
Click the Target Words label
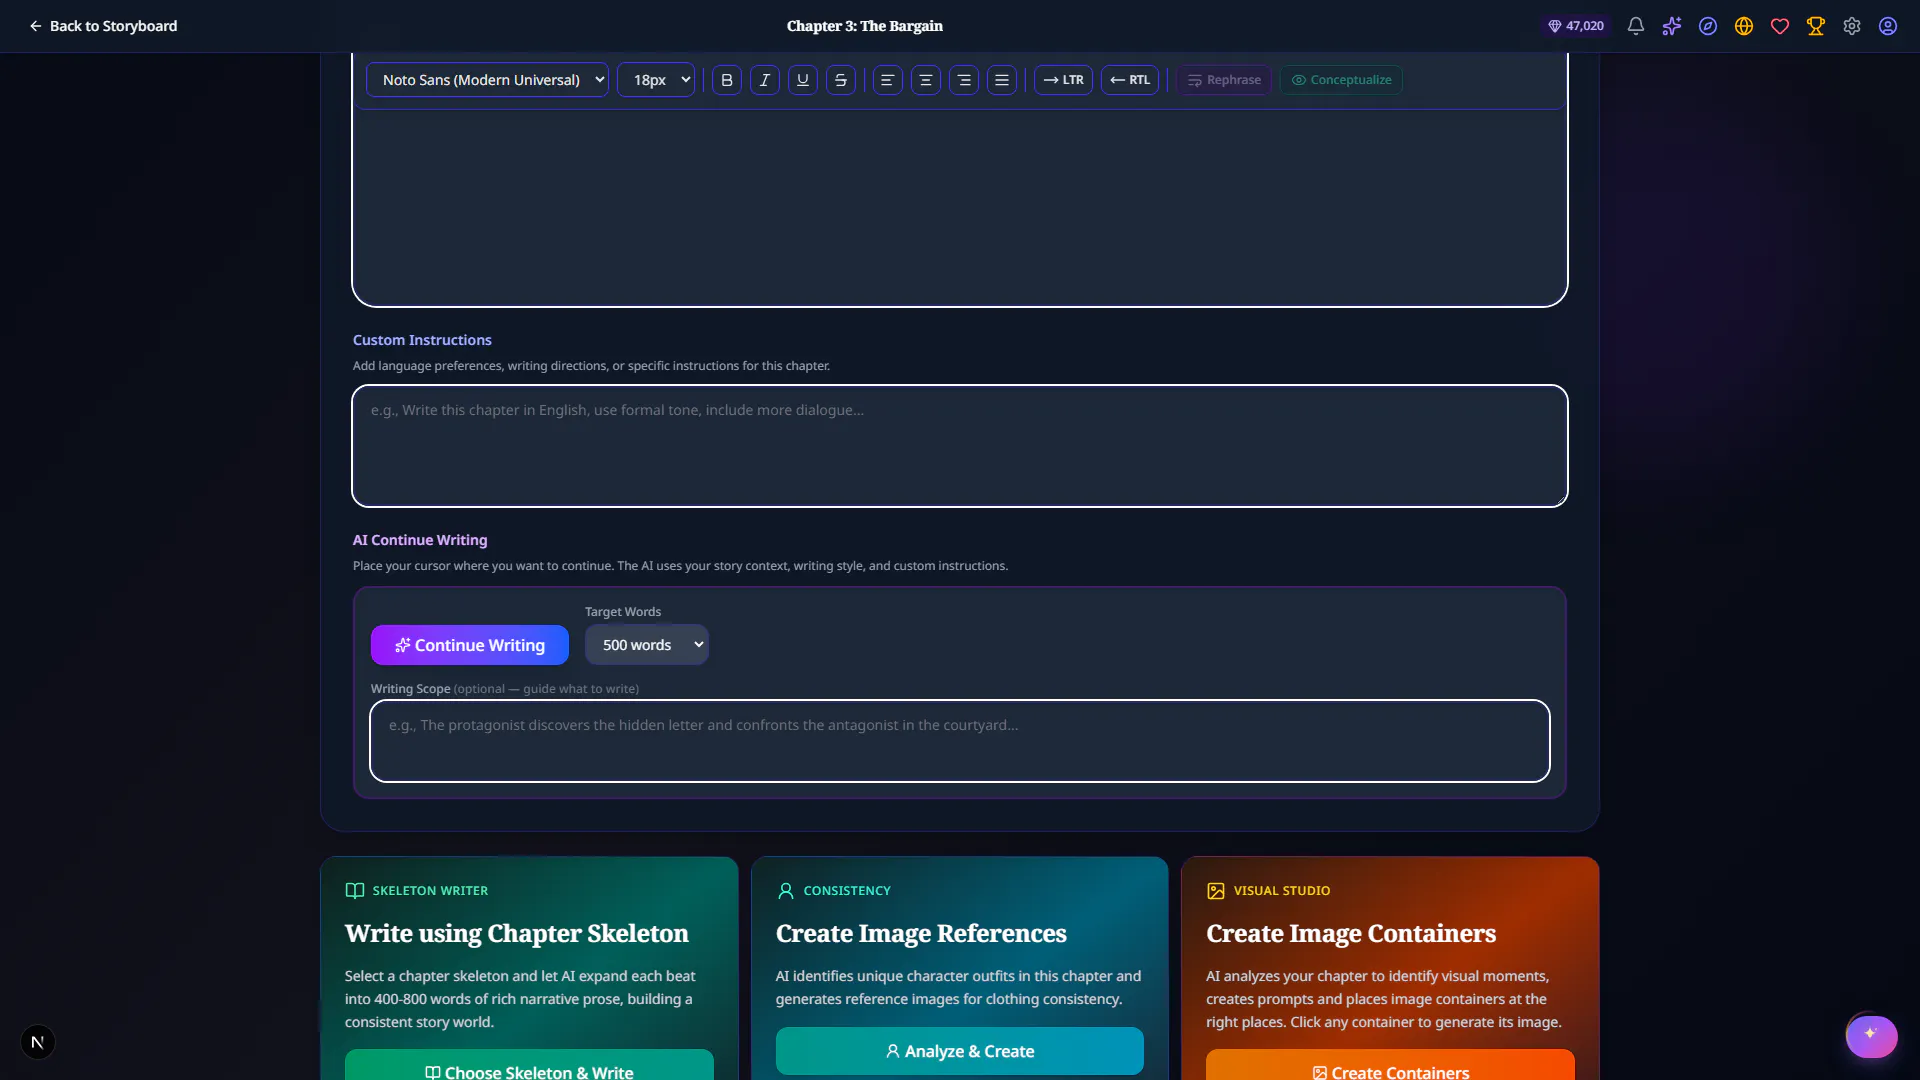point(623,612)
